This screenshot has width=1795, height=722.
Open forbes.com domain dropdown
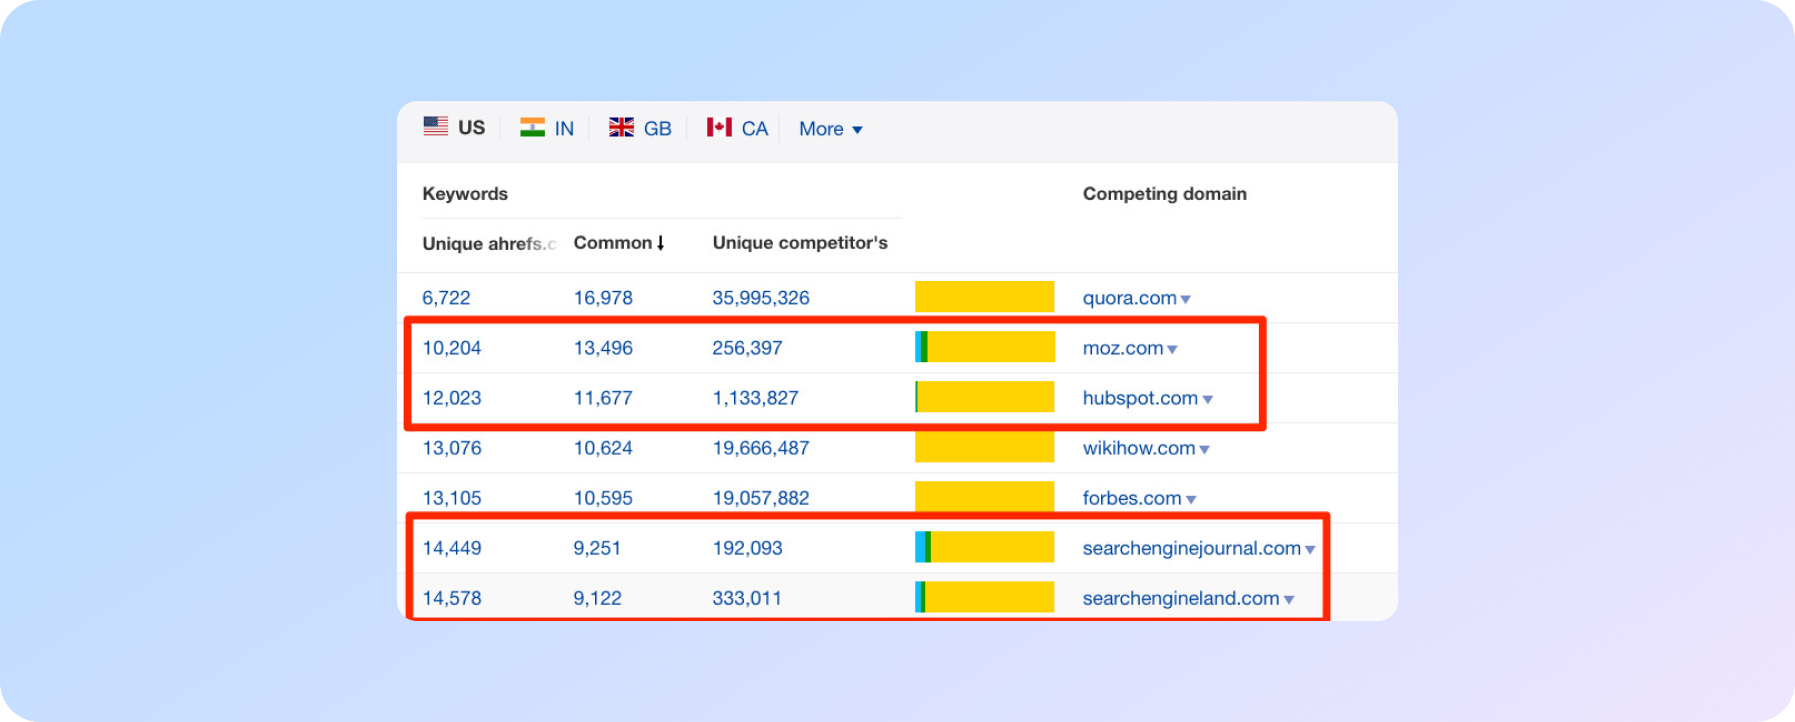(x=1139, y=498)
